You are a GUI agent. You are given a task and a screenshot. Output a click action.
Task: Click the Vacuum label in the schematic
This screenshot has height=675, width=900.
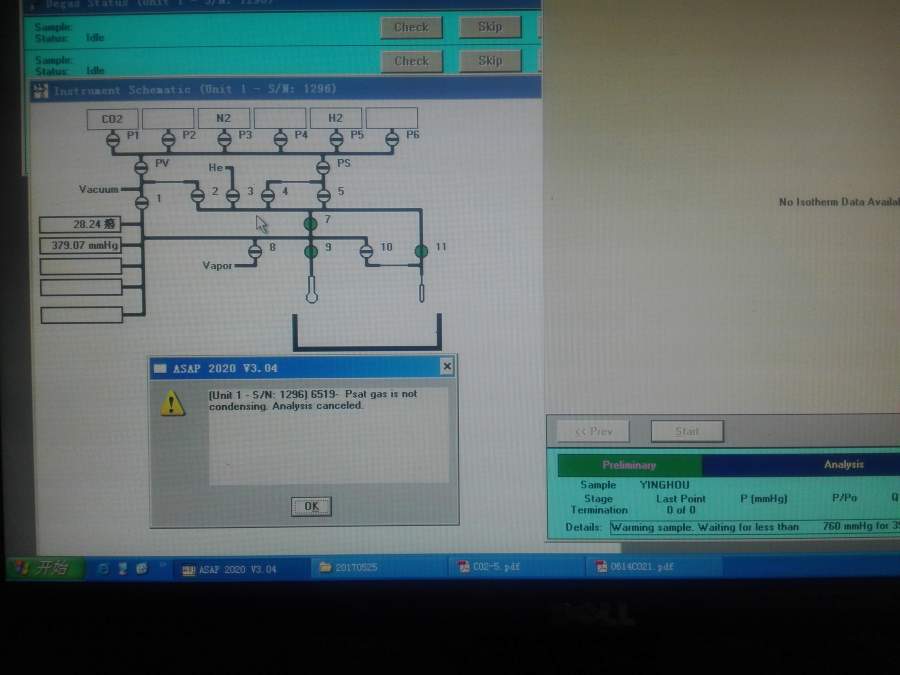[99, 189]
